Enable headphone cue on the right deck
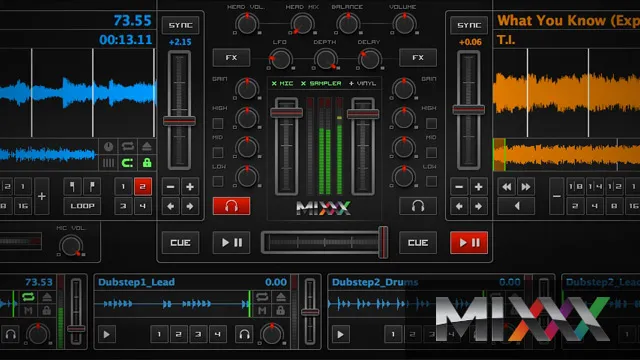640x360 pixels. point(418,206)
